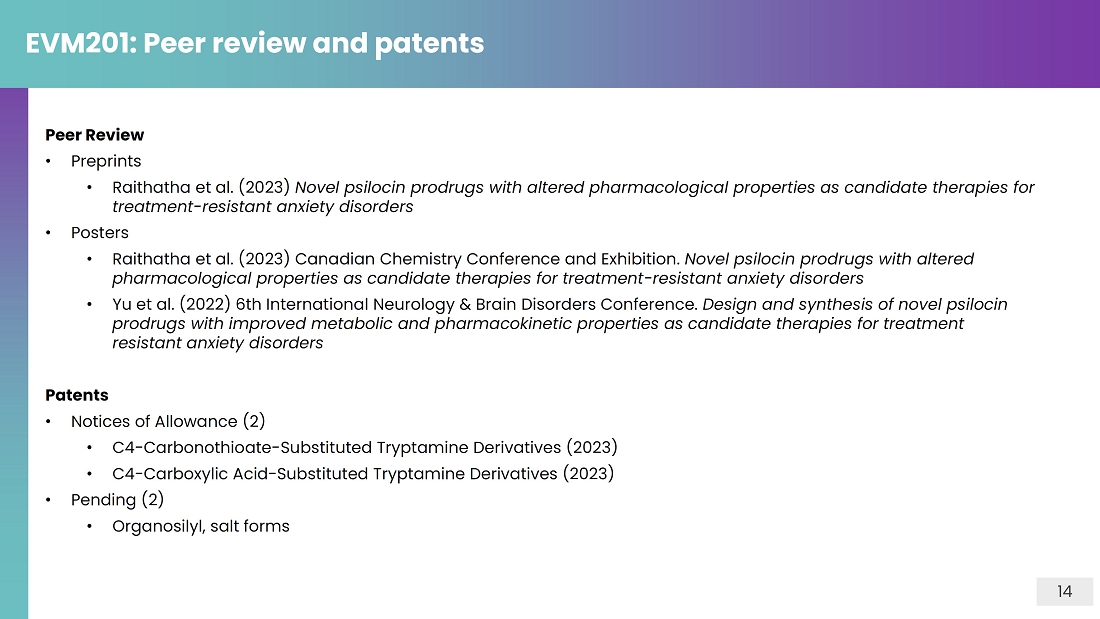Screen dimensions: 1100x619
Task: Select the Raithatha et al. (2023) preprint citation
Action: click(573, 197)
